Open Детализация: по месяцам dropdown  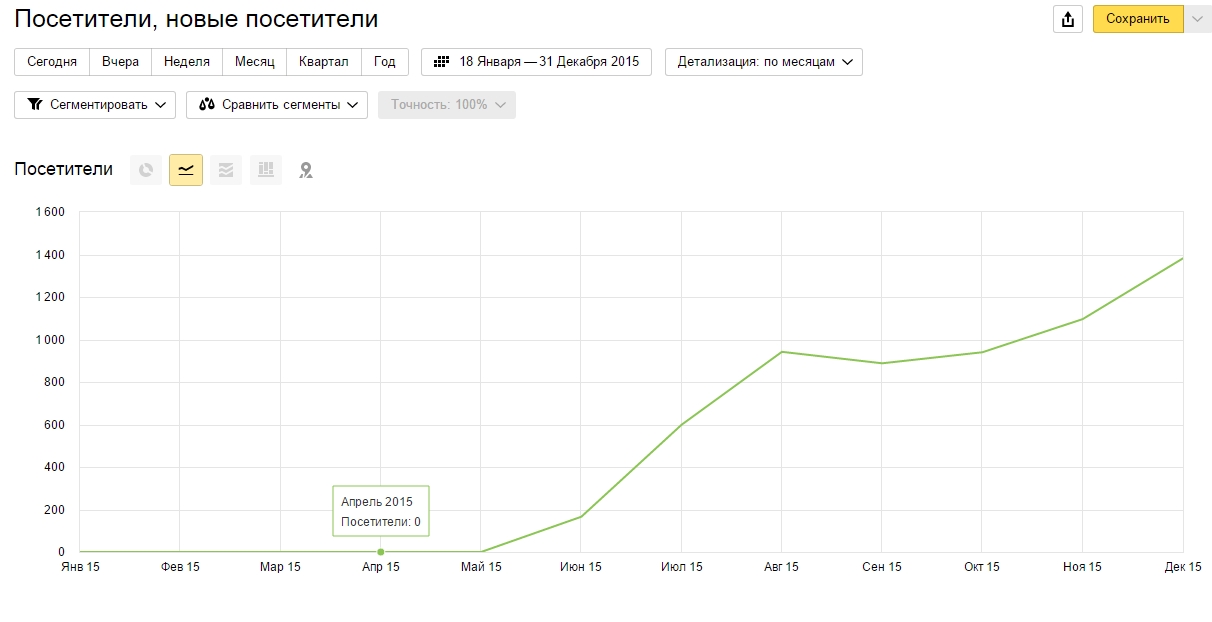(764, 62)
